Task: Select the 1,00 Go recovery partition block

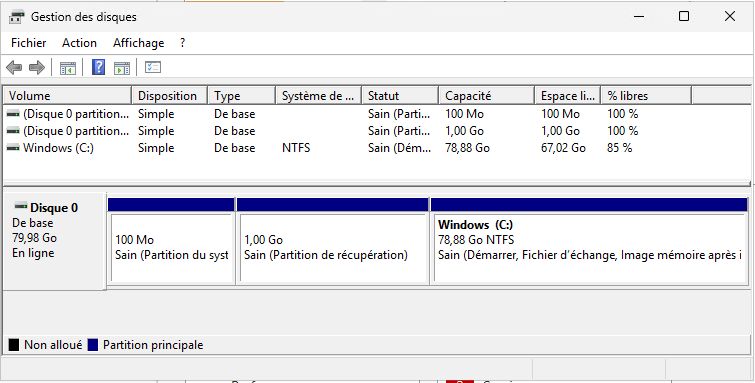Action: tap(333, 240)
